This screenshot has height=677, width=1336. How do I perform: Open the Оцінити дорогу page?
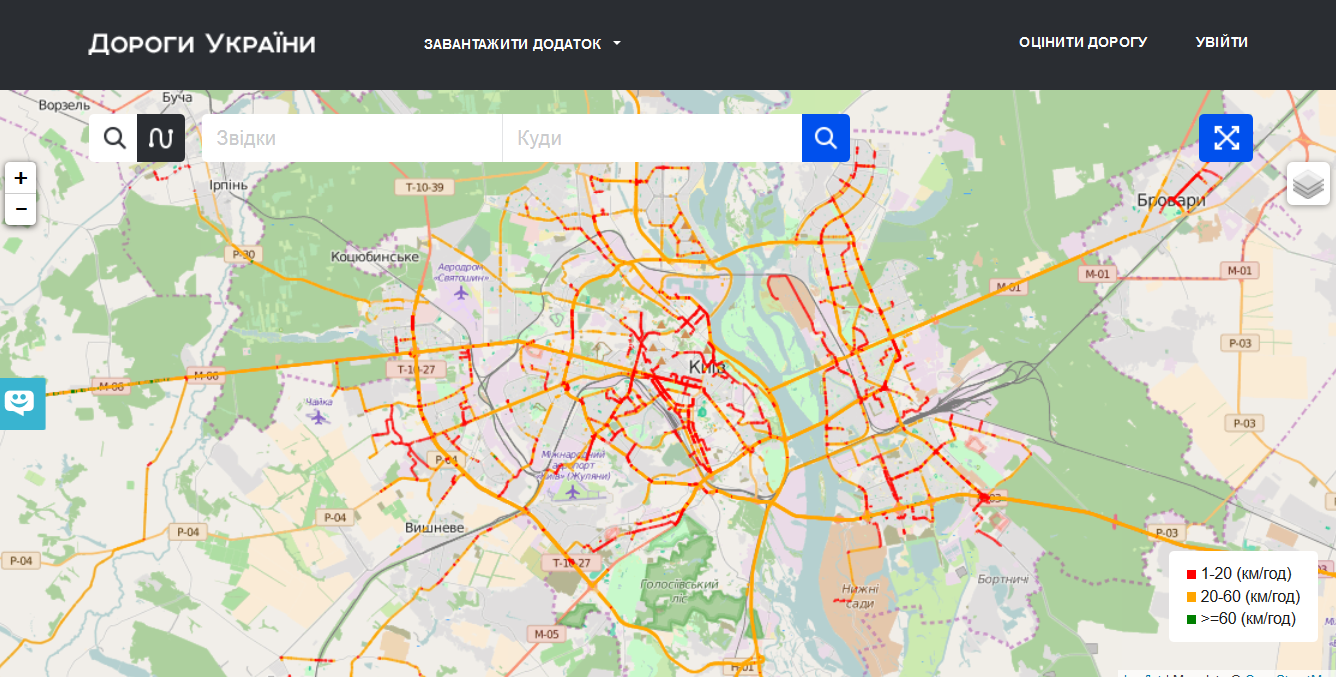click(1083, 42)
